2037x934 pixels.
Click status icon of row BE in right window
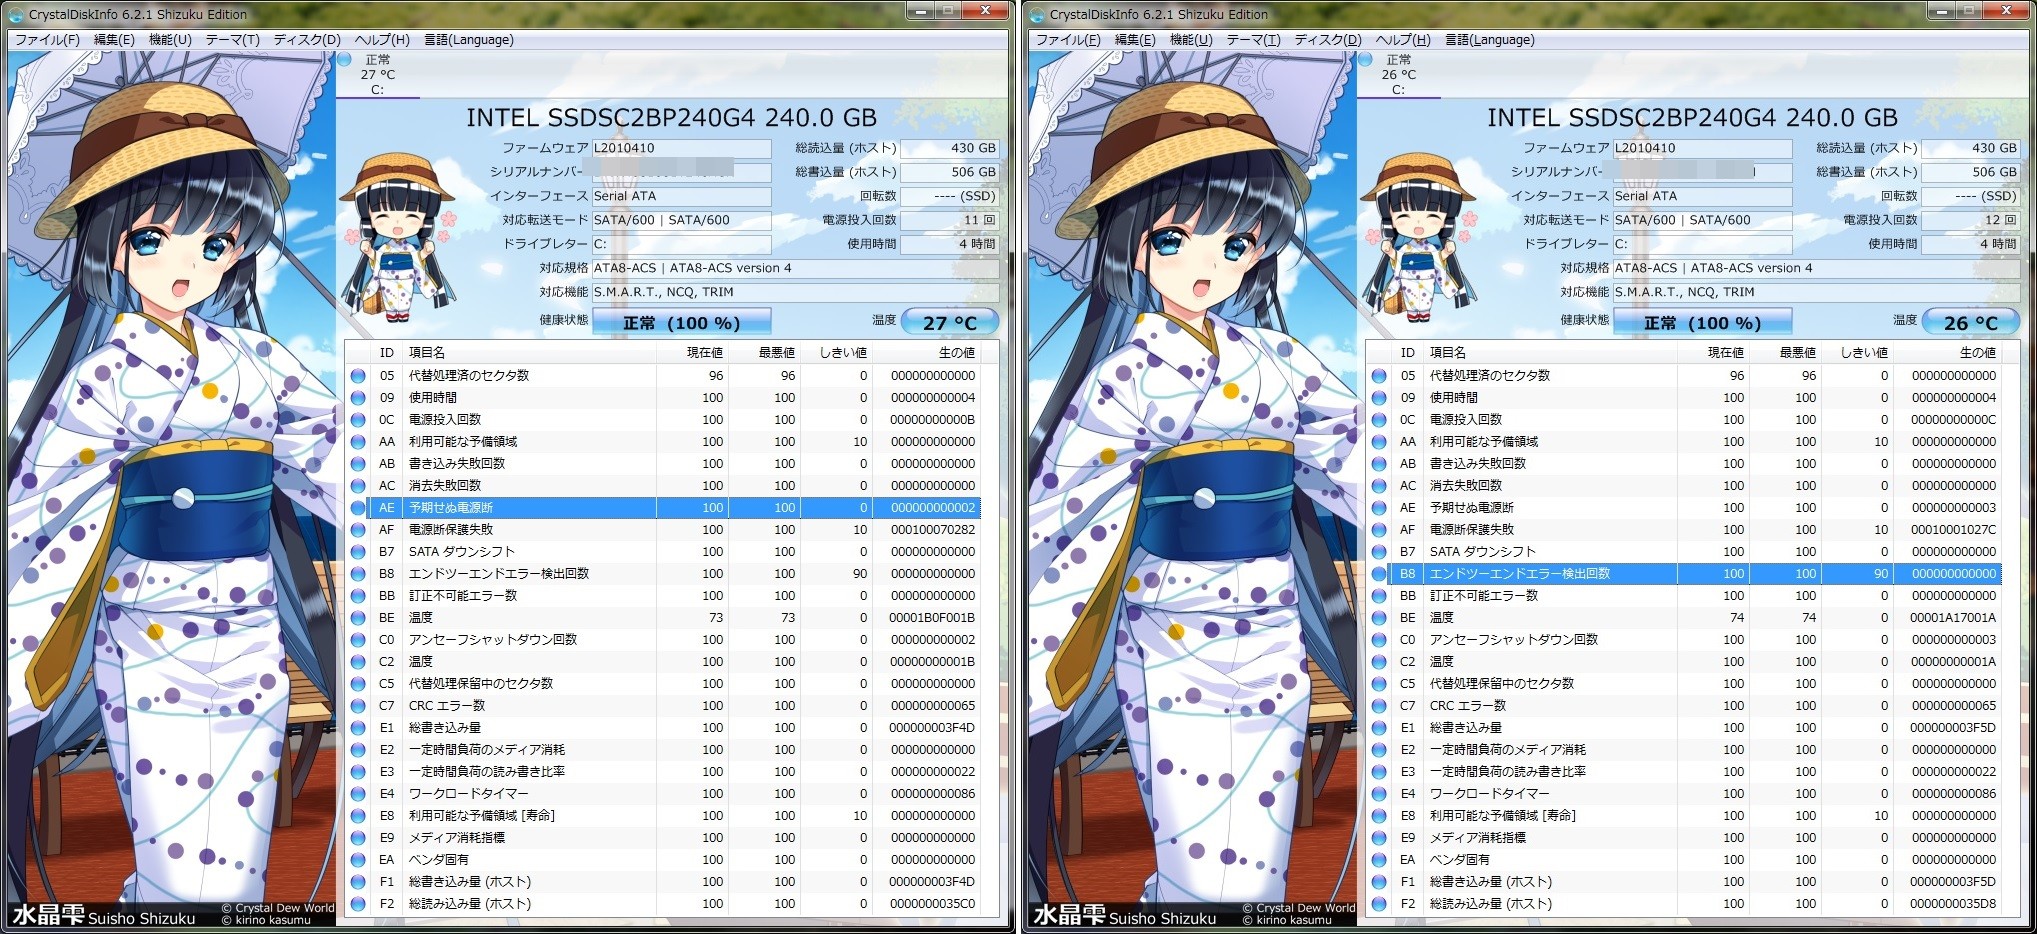(x=1379, y=618)
